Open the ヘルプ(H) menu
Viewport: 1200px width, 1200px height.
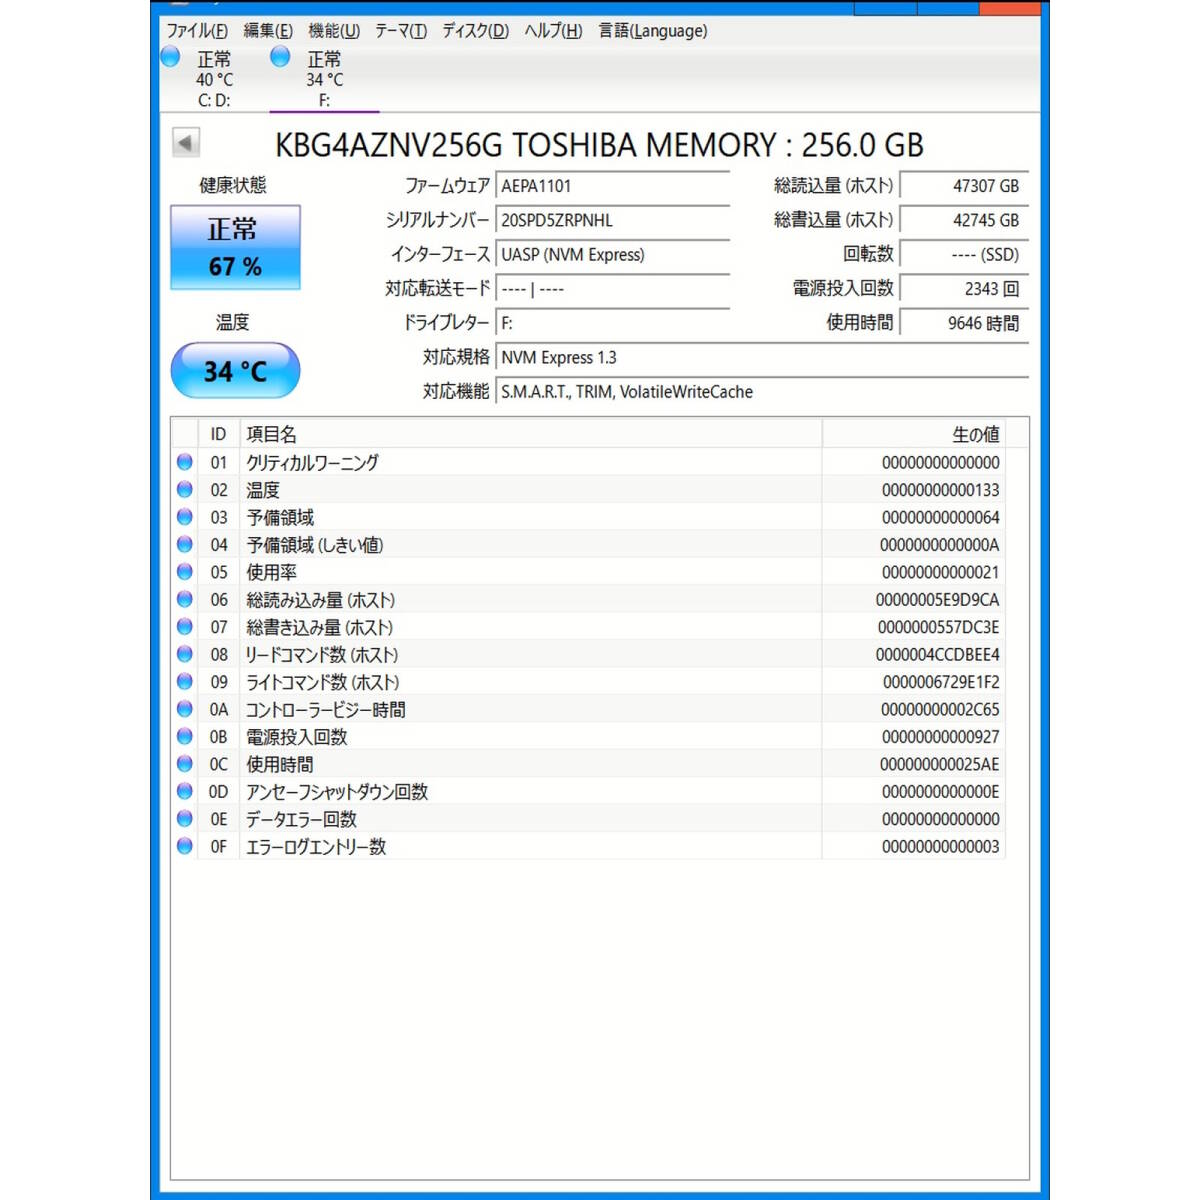(x=553, y=31)
